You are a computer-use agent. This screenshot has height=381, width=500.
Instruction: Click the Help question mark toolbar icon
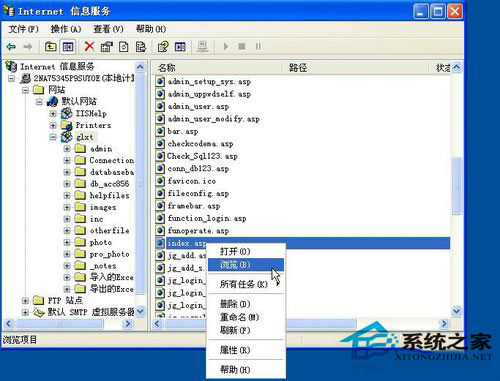point(163,47)
